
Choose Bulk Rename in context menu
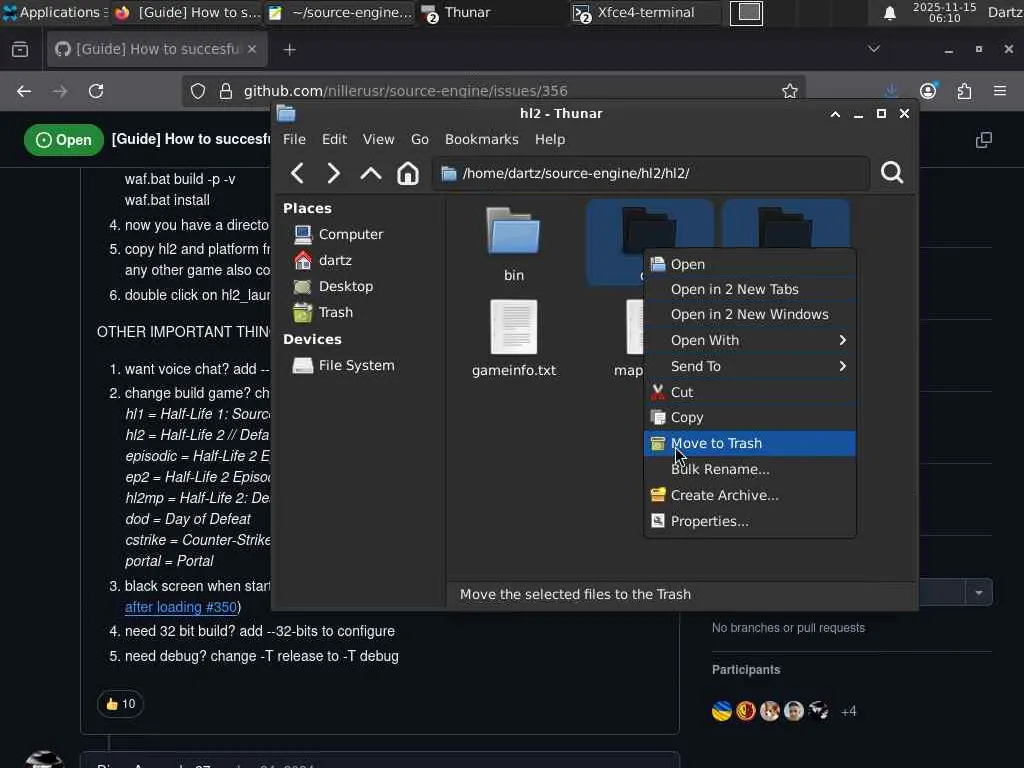(x=750, y=469)
